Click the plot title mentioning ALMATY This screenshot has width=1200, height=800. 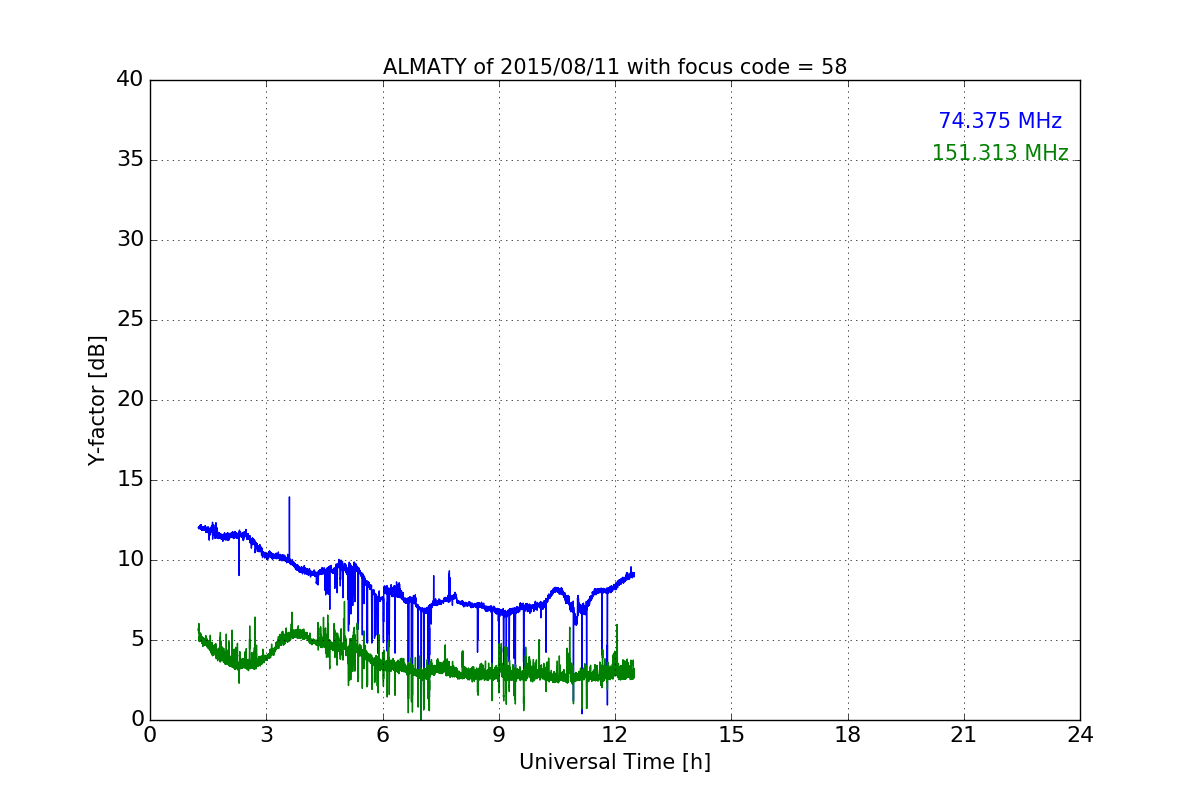click(615, 67)
